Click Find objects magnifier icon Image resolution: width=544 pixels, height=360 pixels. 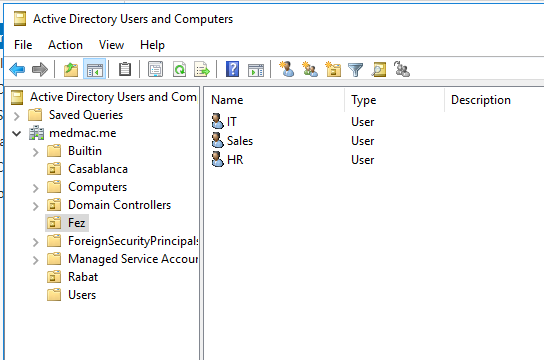[379, 69]
